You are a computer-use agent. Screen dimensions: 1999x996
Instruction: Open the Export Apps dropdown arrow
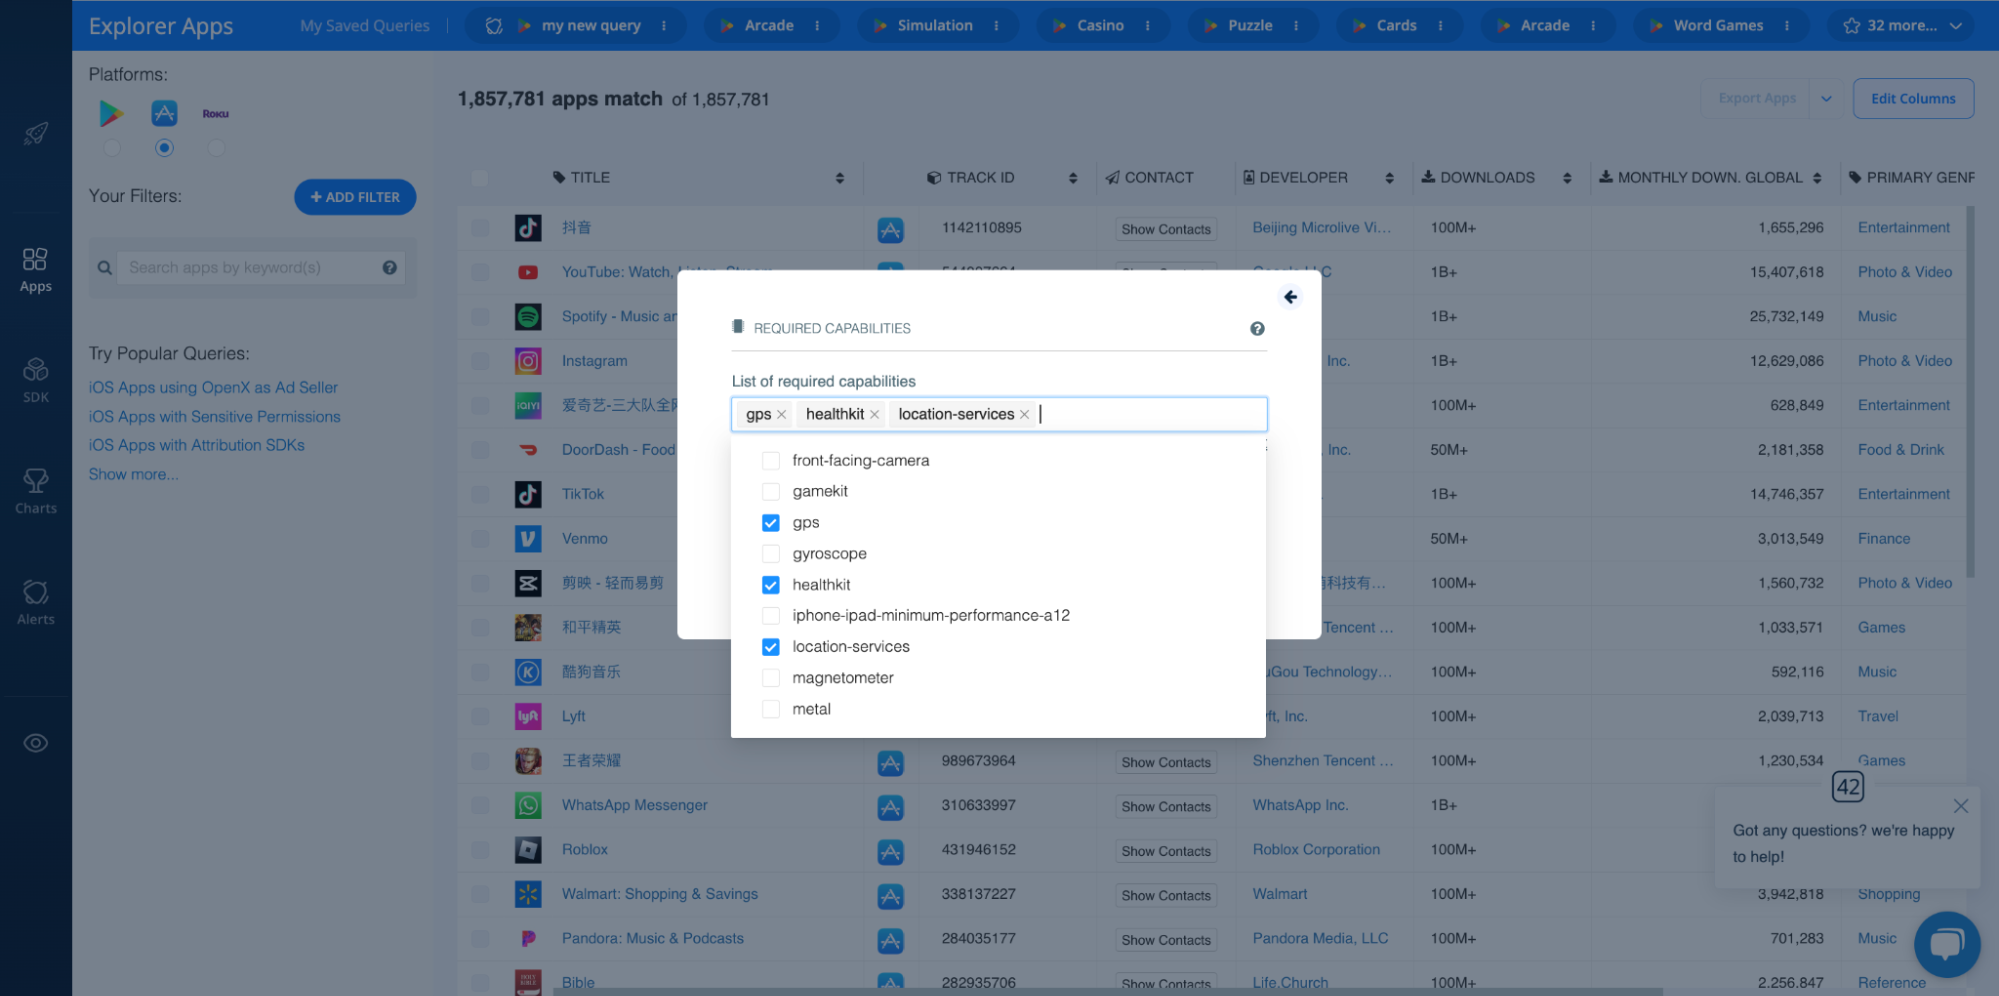coord(1826,99)
